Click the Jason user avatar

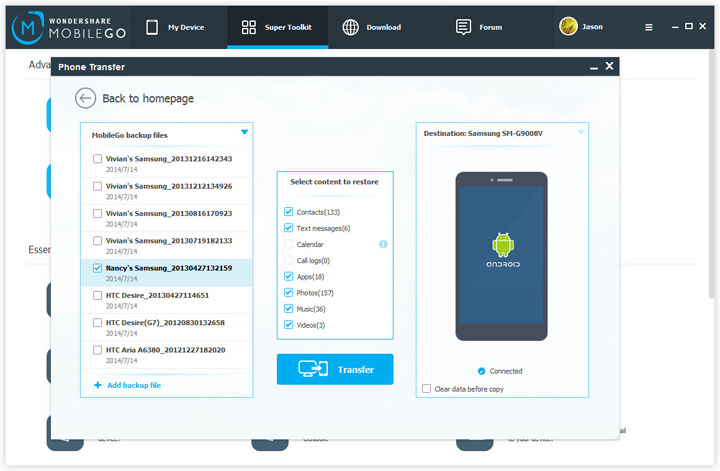click(568, 26)
